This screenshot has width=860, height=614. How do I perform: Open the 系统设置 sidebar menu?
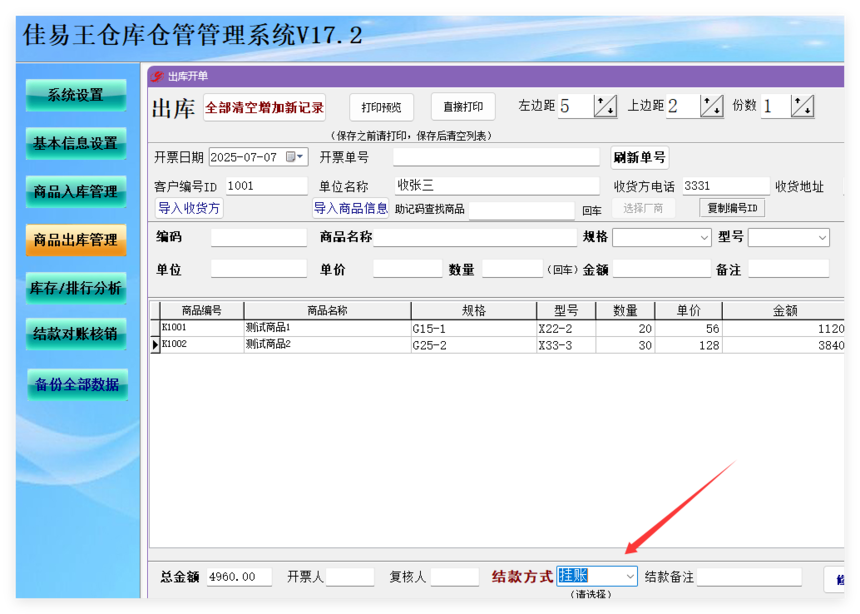pyautogui.click(x=76, y=95)
